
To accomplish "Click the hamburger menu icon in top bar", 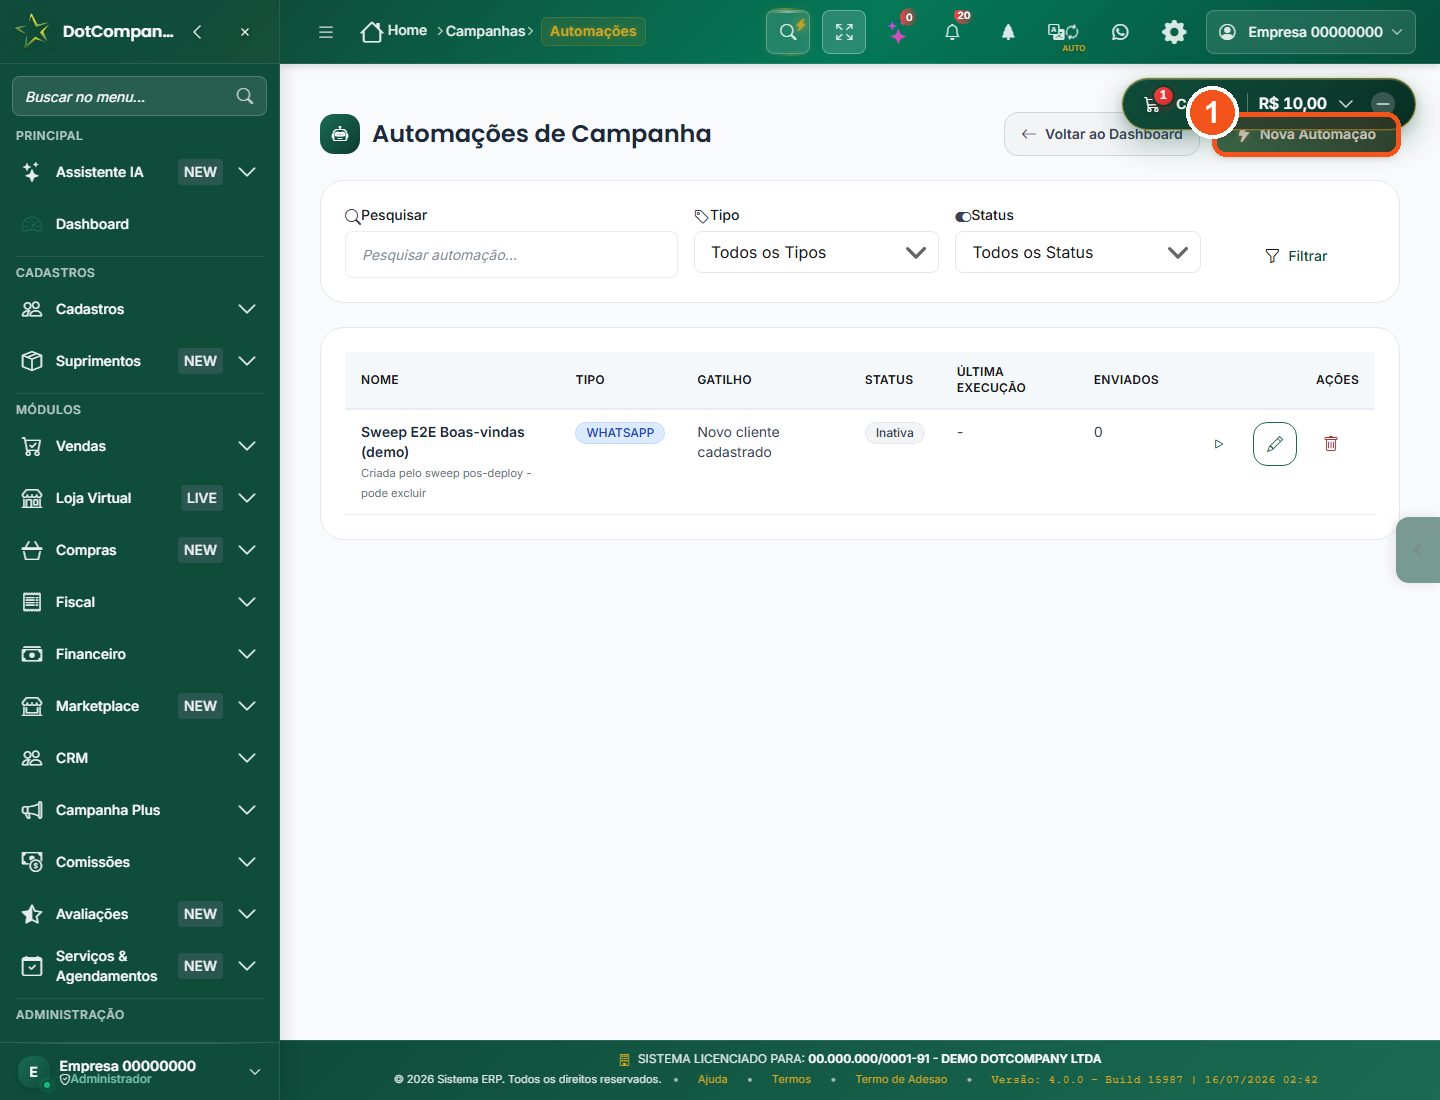I will pyautogui.click(x=326, y=32).
